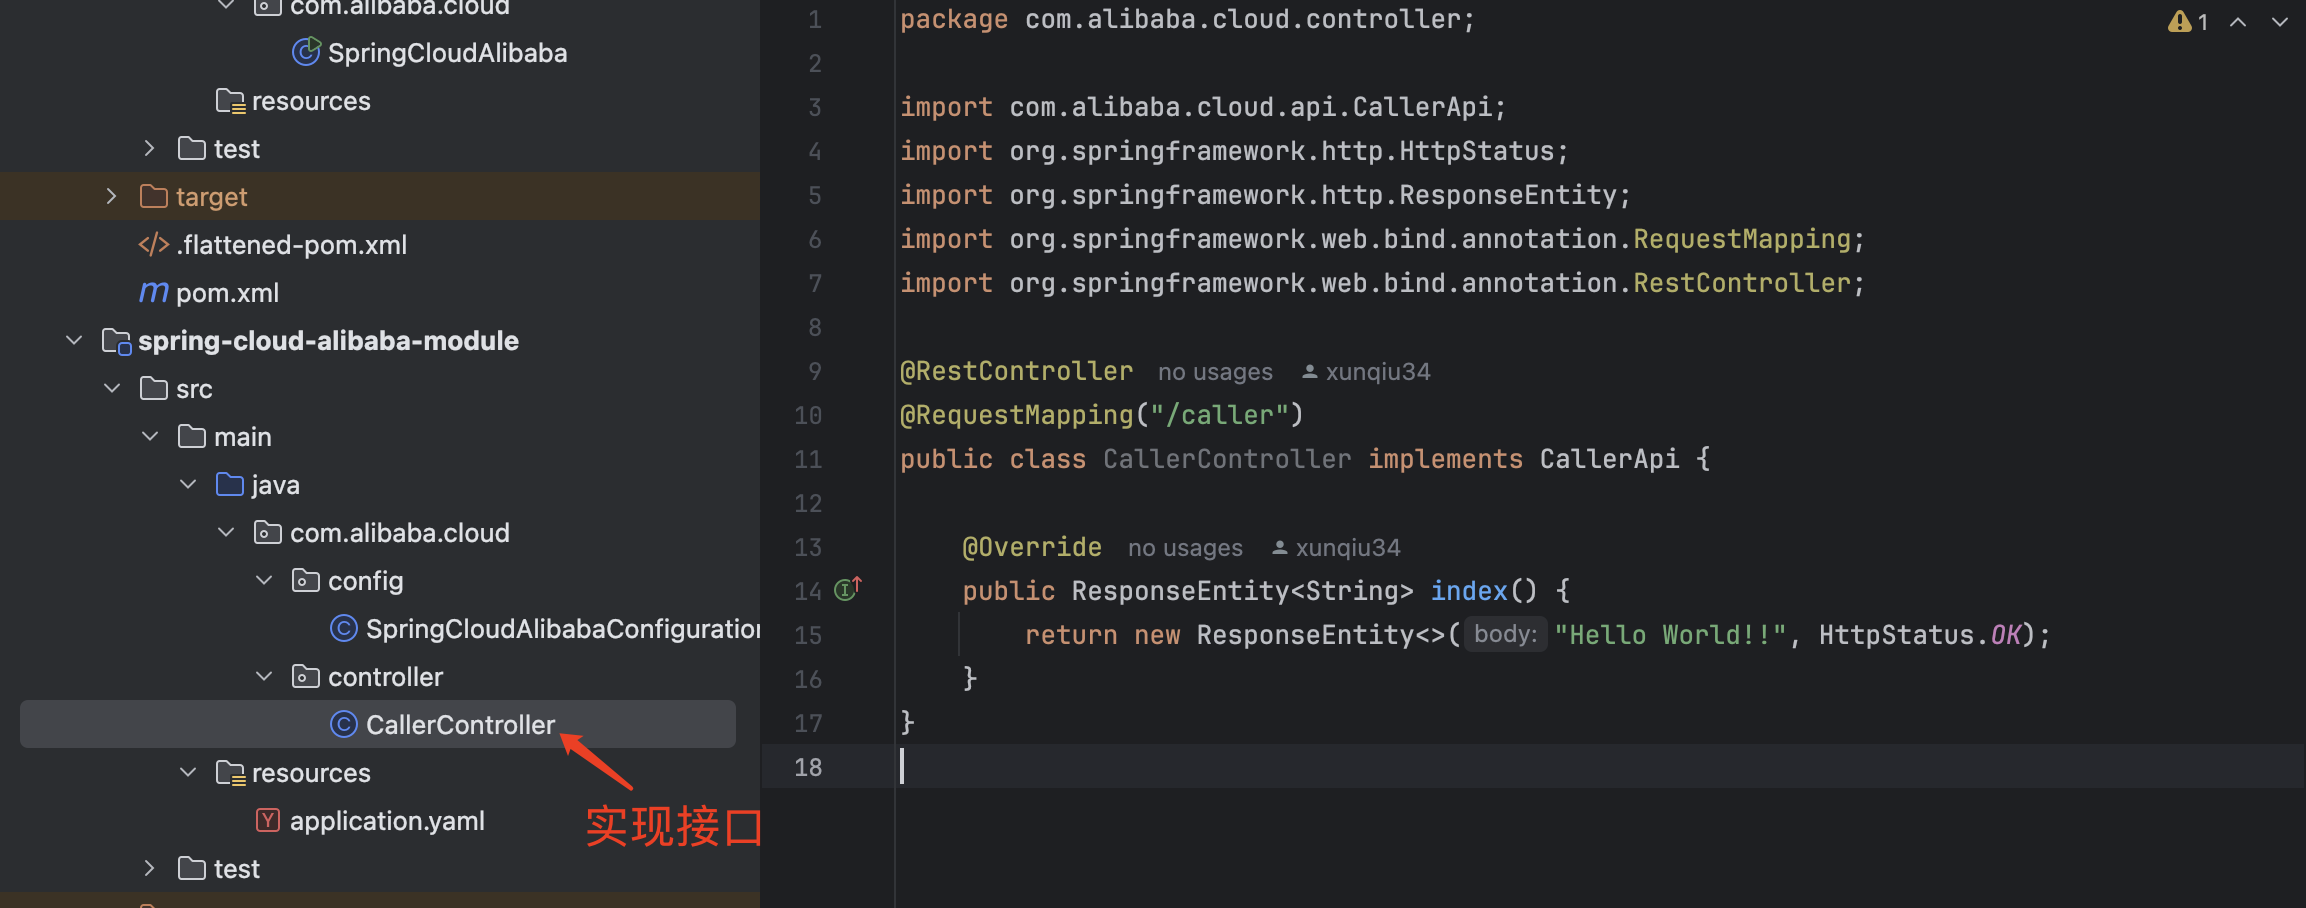Image resolution: width=2306 pixels, height=908 pixels.
Task: Collapse the spring-cloud-alibaba-module node
Action: click(73, 340)
